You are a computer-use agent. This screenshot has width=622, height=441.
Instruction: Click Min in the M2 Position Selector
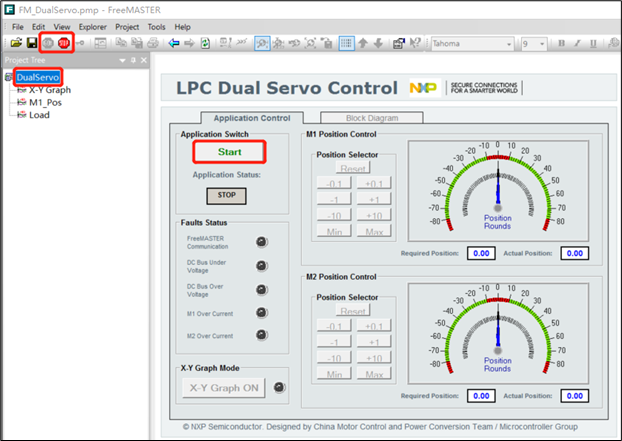334,374
